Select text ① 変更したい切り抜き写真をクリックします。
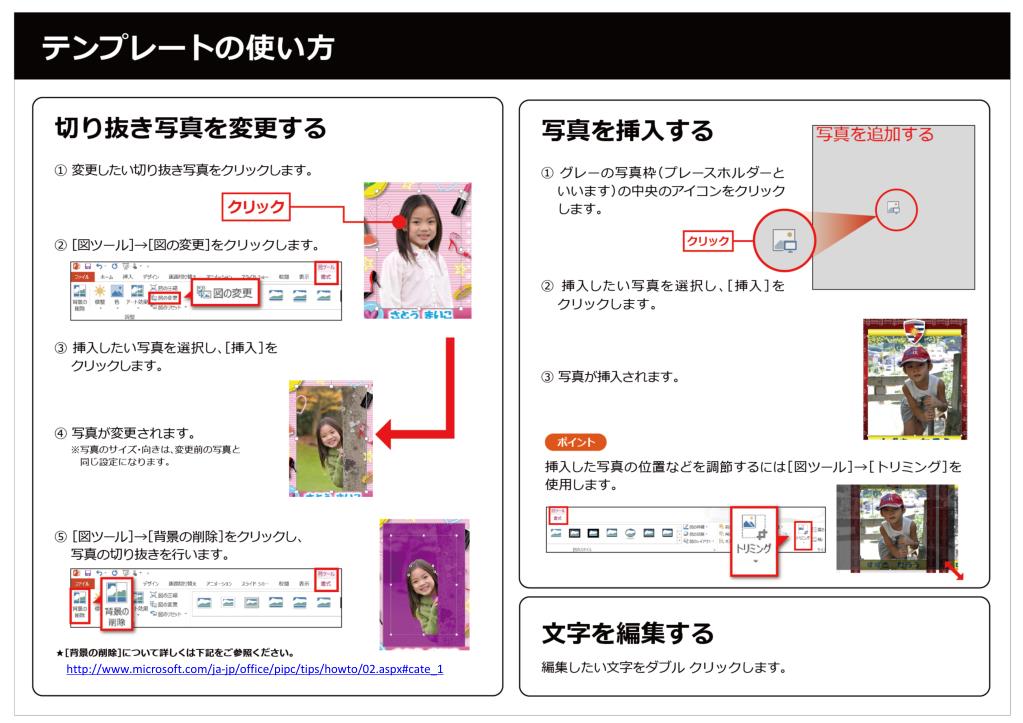Image resolution: width=1023 pixels, height=723 pixels. point(184,170)
